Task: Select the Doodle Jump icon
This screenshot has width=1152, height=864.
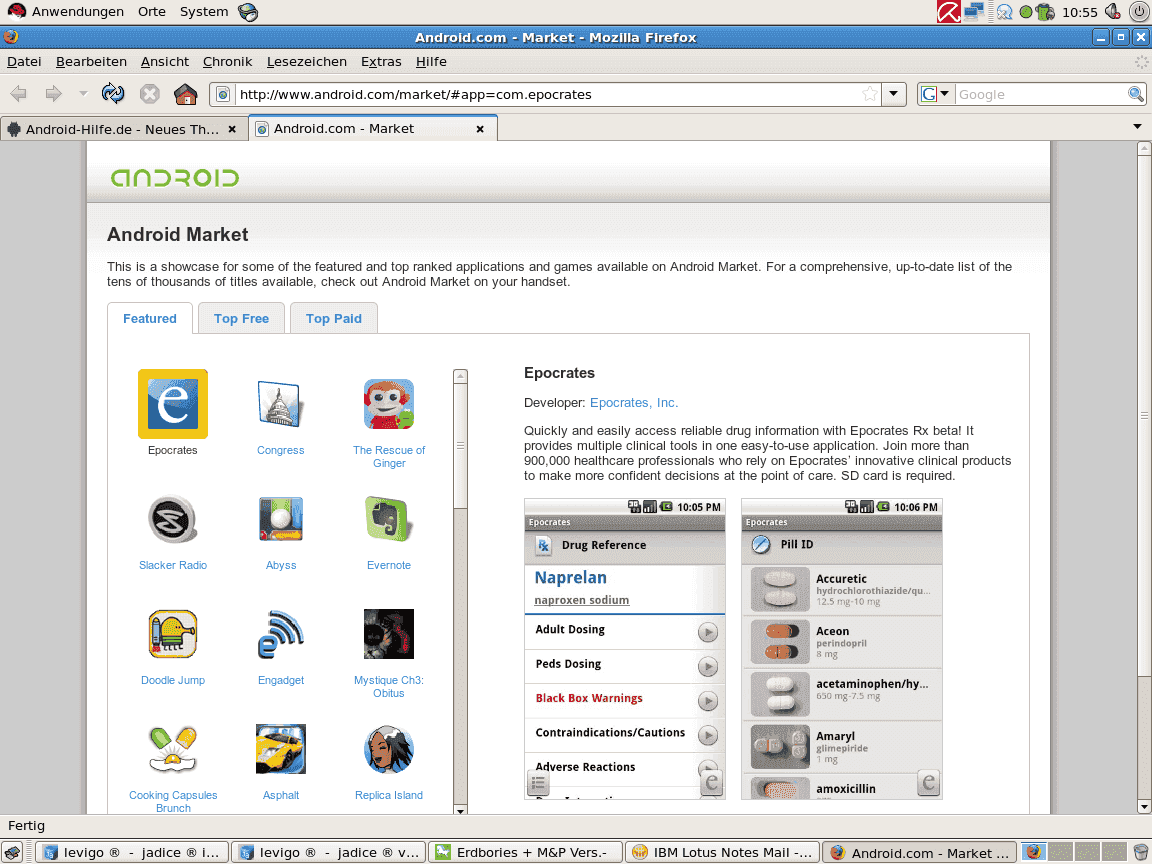Action: [x=173, y=634]
